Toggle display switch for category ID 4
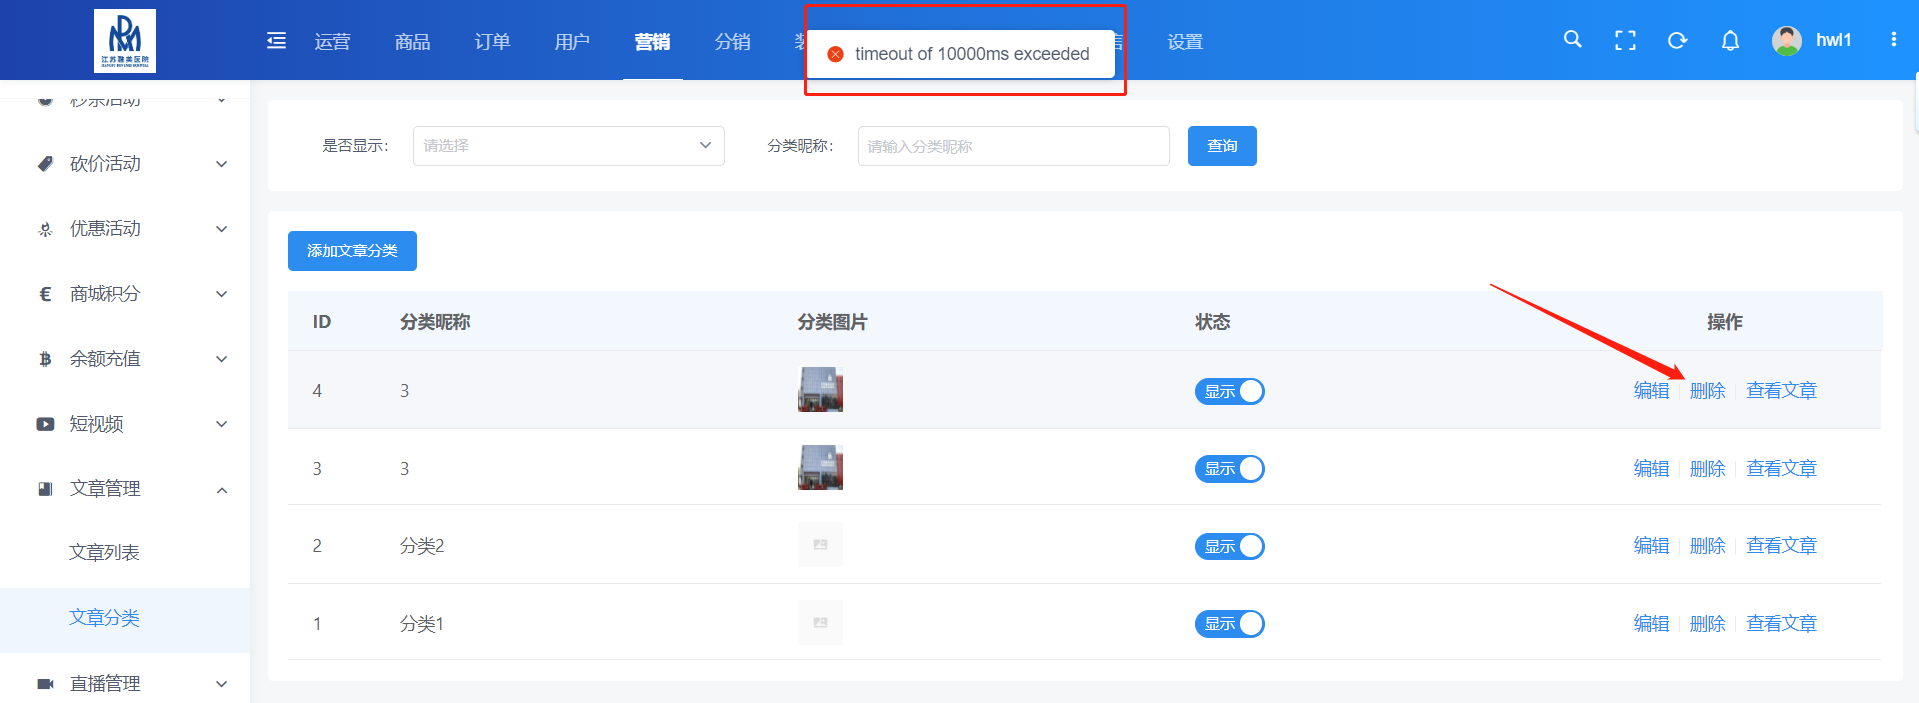Viewport: 1919px width, 703px height. point(1229,391)
